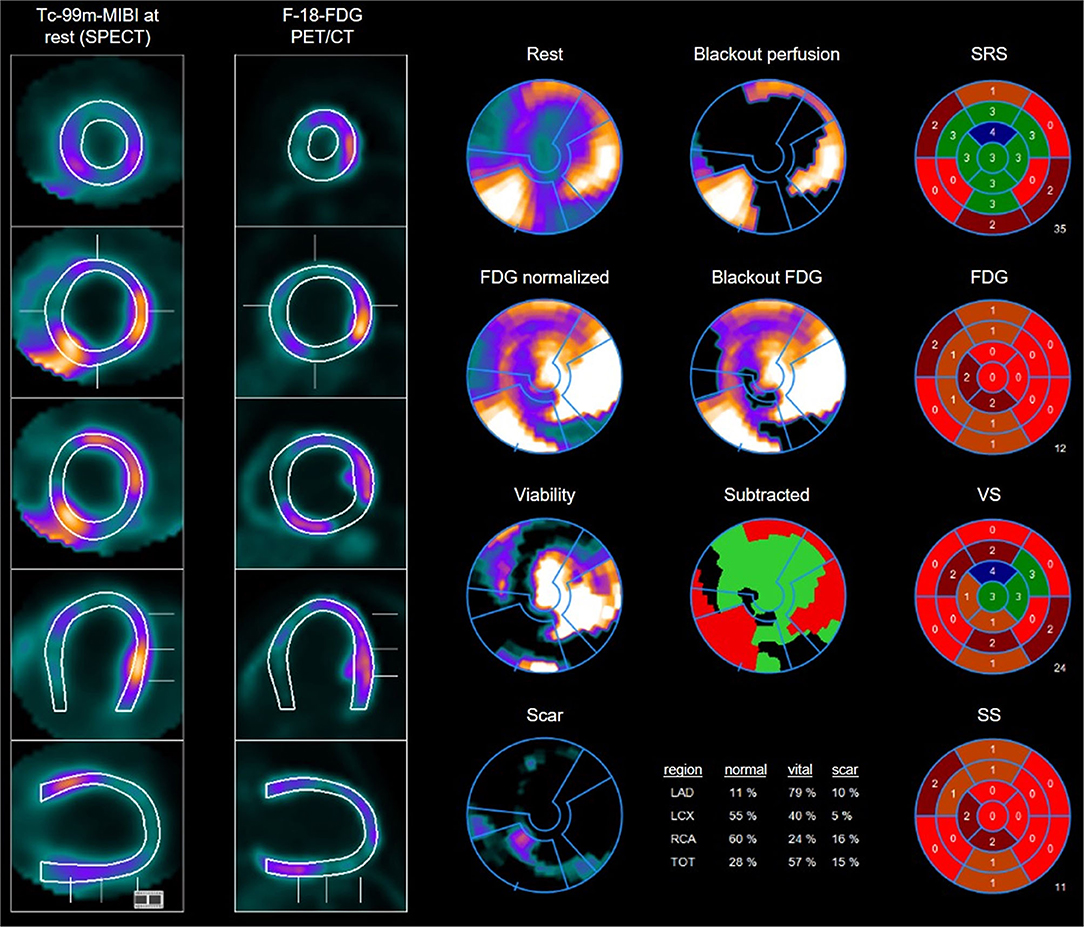
Task: Click the underlined 'region' table header
Action: 683,770
